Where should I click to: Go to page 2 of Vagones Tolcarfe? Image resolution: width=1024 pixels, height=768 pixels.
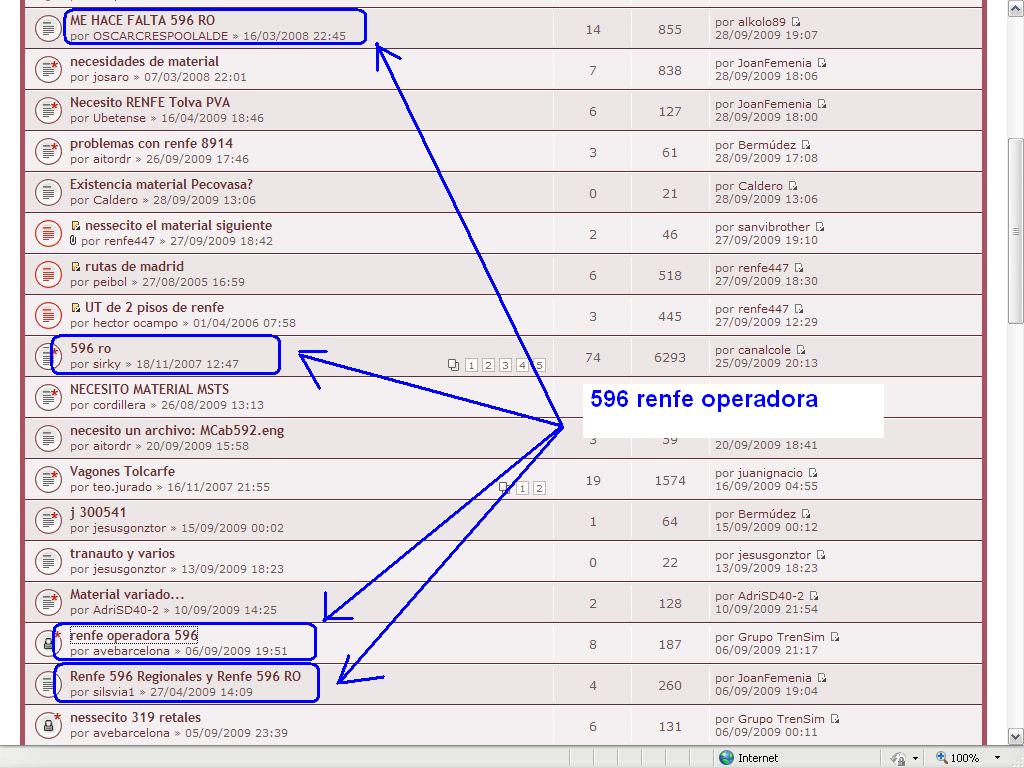[539, 488]
